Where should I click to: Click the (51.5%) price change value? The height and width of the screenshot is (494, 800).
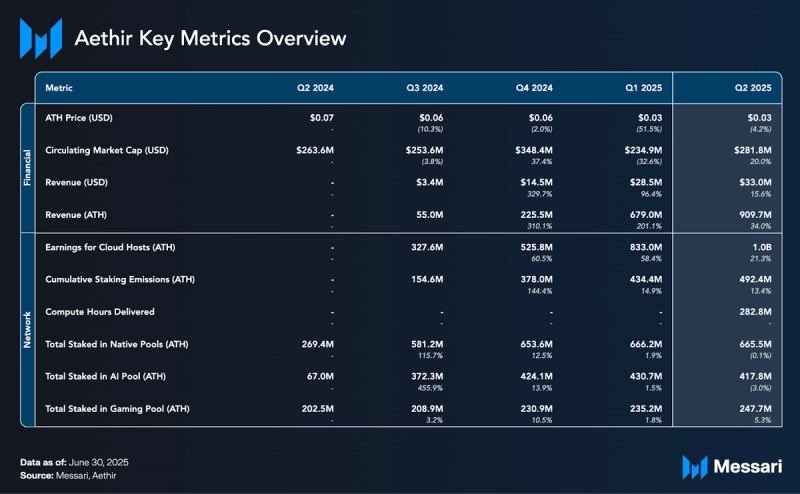click(649, 129)
